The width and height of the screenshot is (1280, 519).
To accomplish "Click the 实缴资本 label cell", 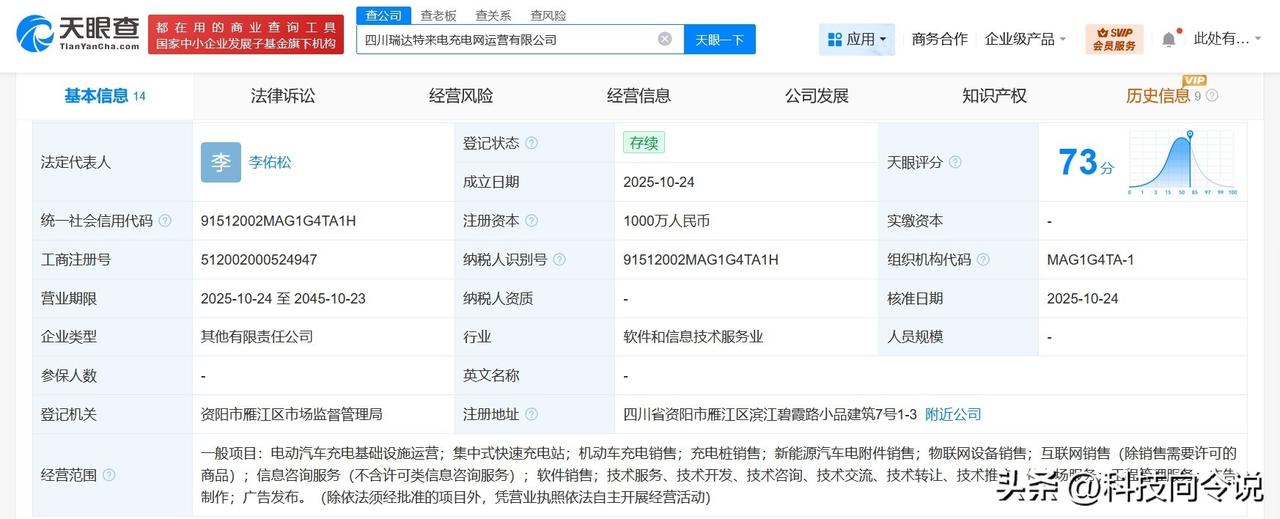I will (958, 220).
